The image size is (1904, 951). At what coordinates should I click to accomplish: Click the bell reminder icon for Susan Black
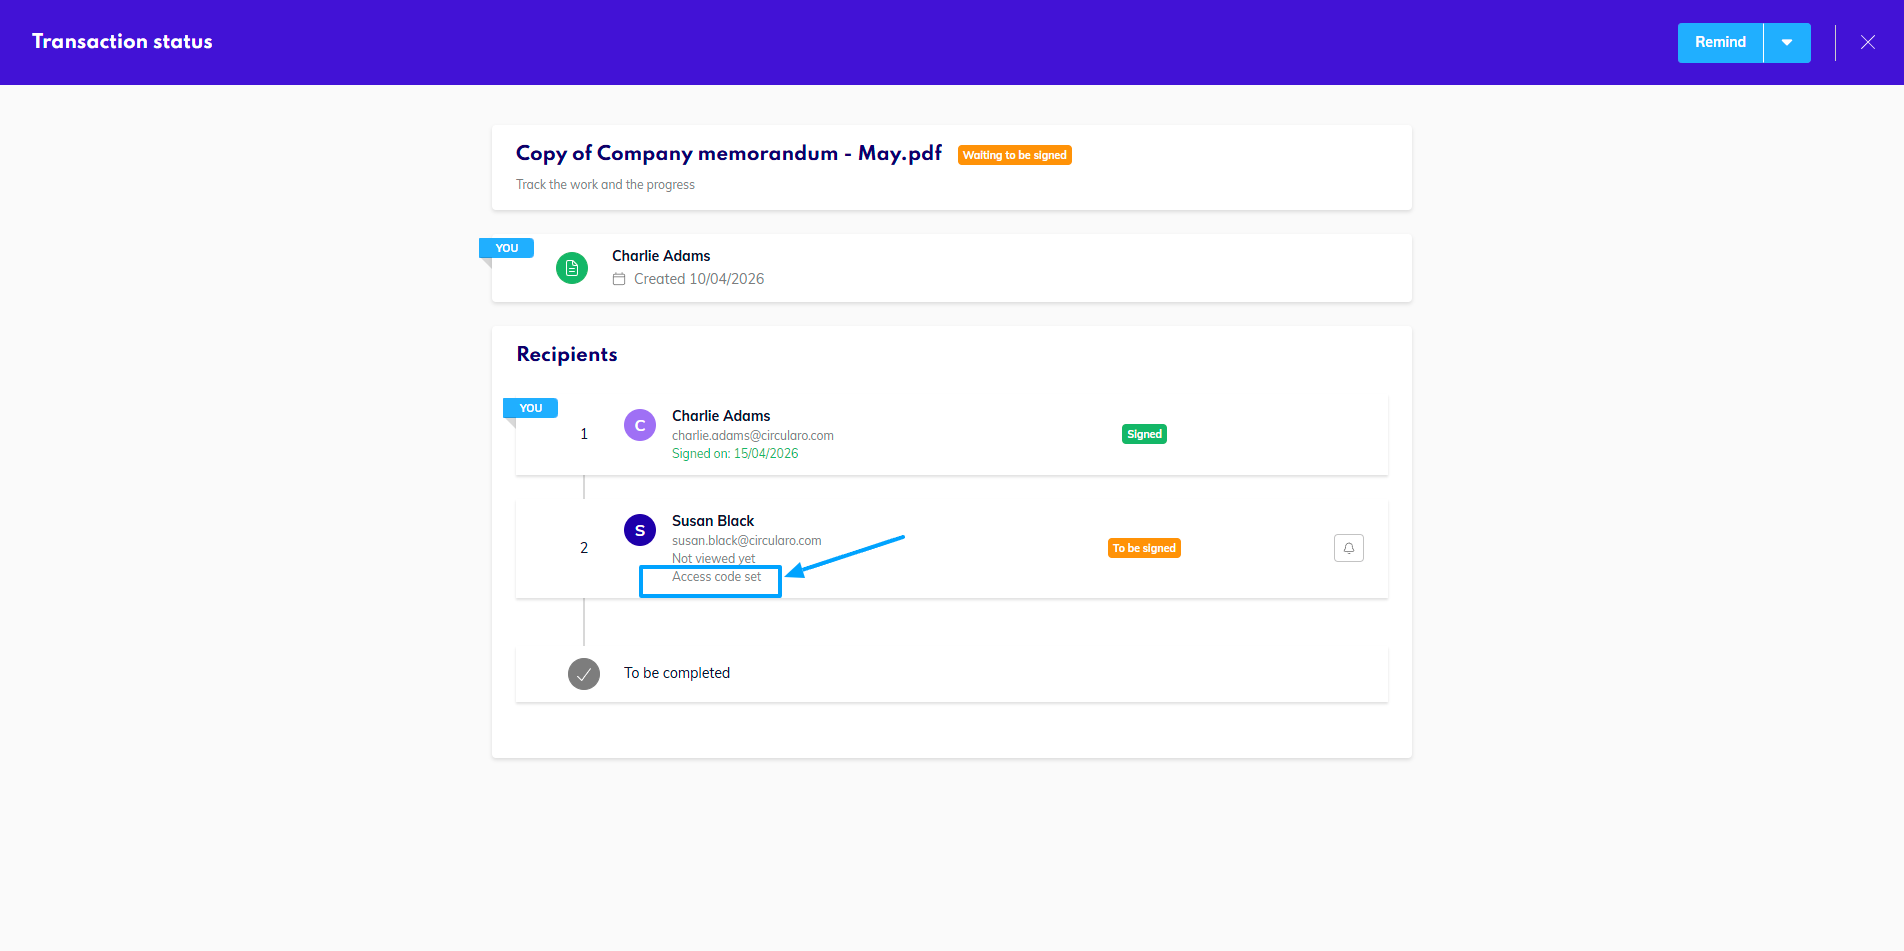pyautogui.click(x=1348, y=548)
